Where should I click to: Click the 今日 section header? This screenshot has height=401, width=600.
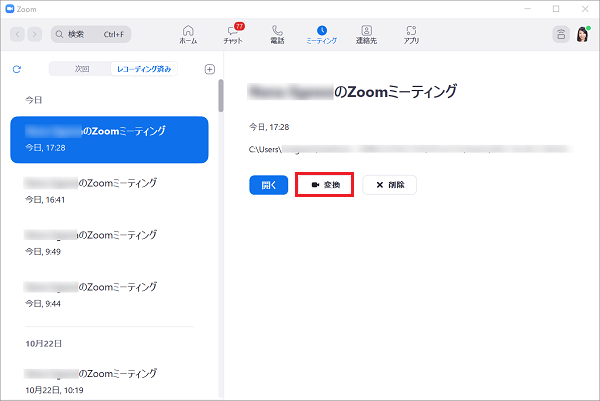point(34,100)
